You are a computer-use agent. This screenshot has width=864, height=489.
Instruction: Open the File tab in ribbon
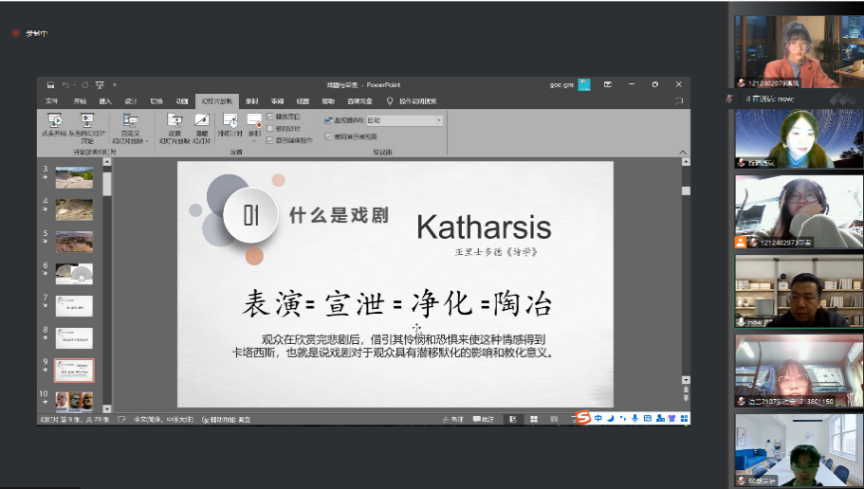tap(52, 101)
